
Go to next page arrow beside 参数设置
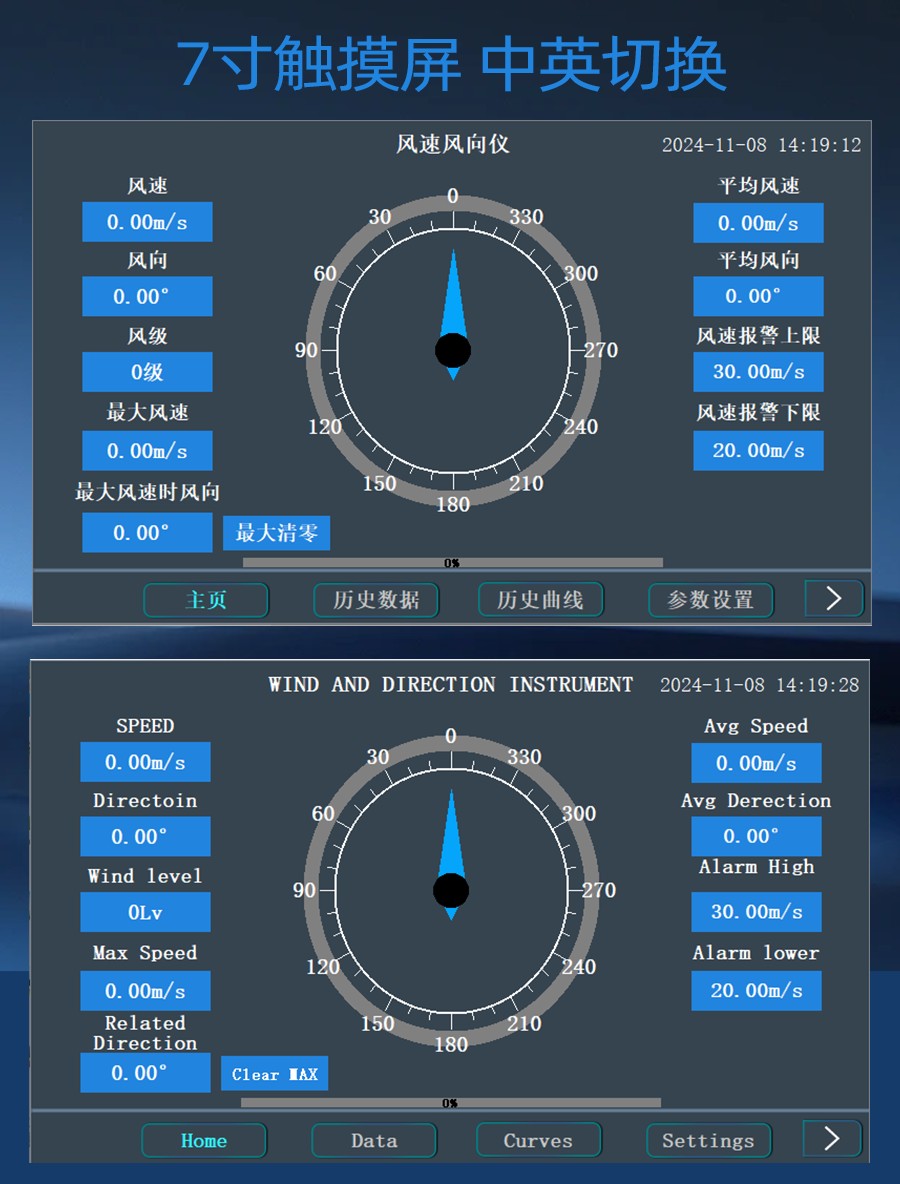pos(834,598)
